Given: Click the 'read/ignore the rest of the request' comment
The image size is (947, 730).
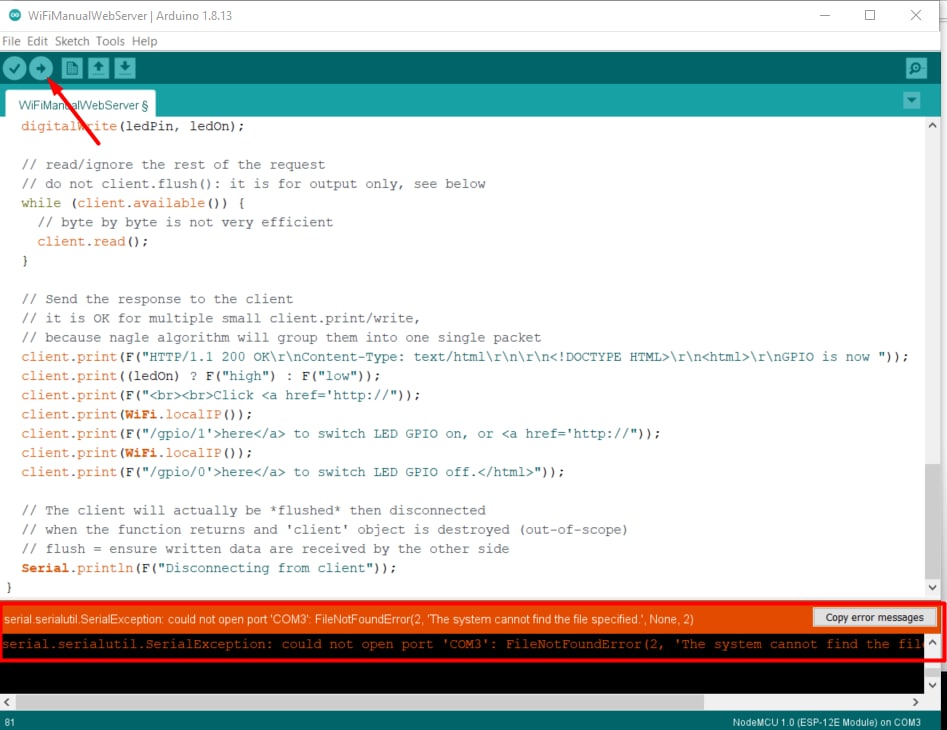Looking at the screenshot, I should 173,164.
